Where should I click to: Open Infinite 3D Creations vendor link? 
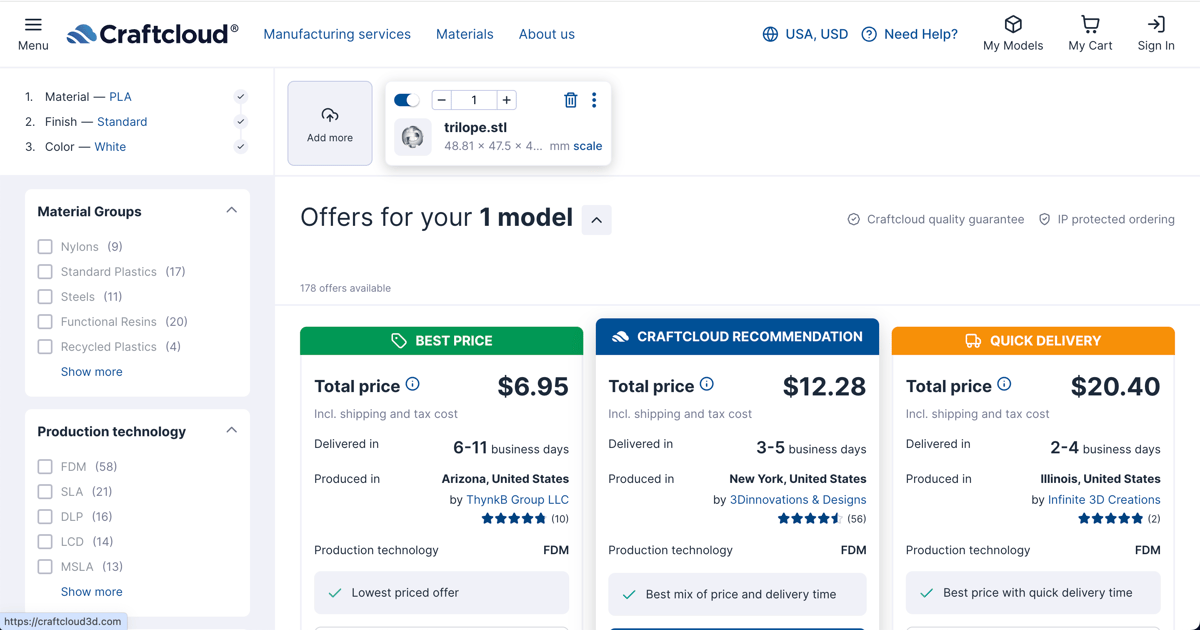point(1104,500)
